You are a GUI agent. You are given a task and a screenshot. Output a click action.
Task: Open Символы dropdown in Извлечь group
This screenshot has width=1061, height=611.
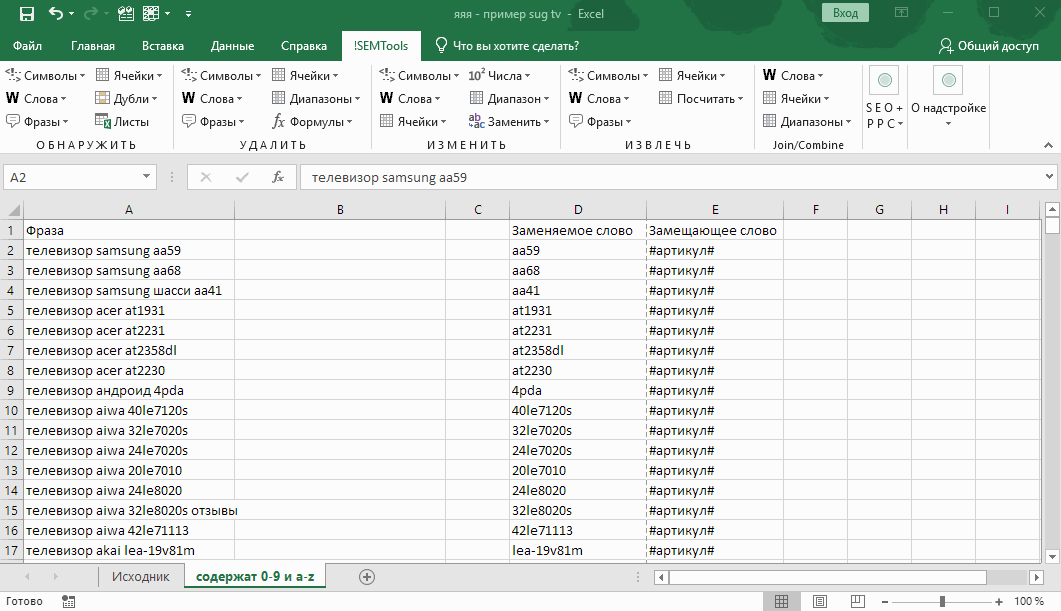coord(608,76)
